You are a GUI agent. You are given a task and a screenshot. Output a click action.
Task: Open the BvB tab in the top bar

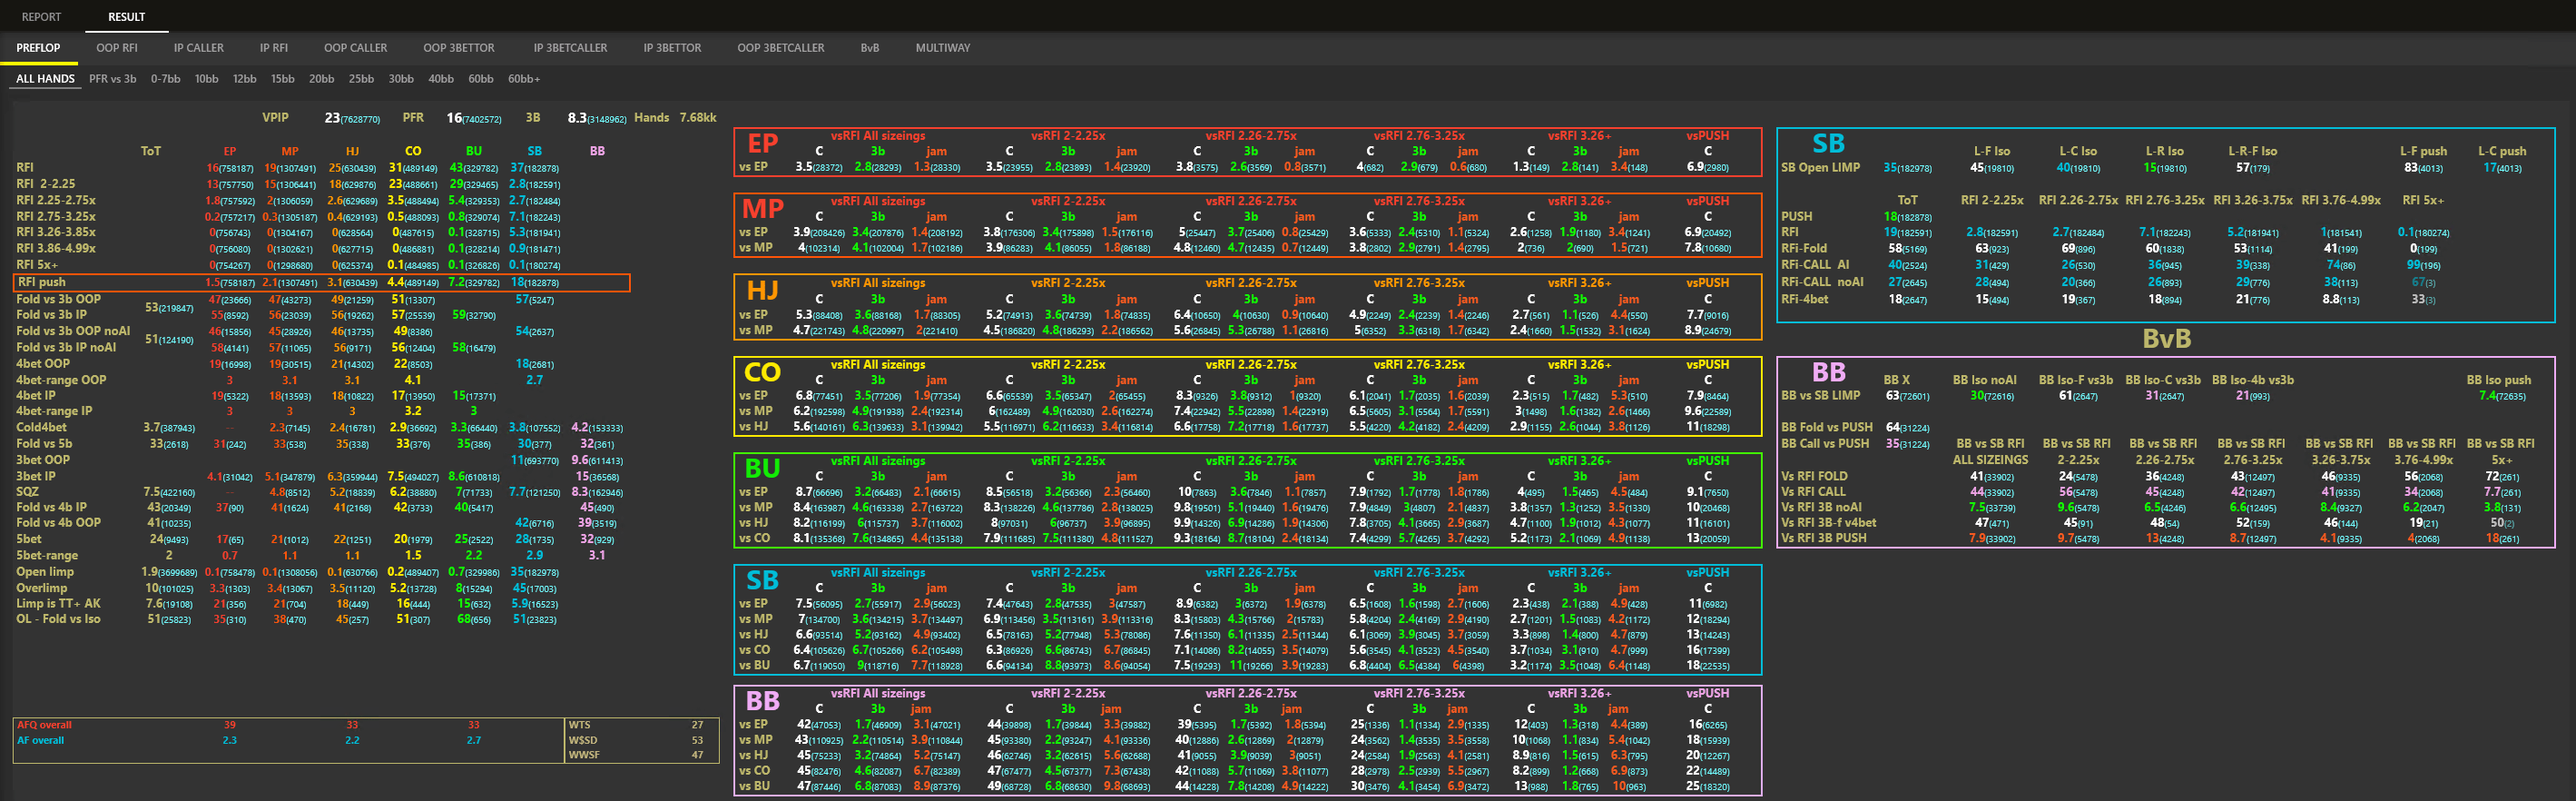tap(869, 48)
